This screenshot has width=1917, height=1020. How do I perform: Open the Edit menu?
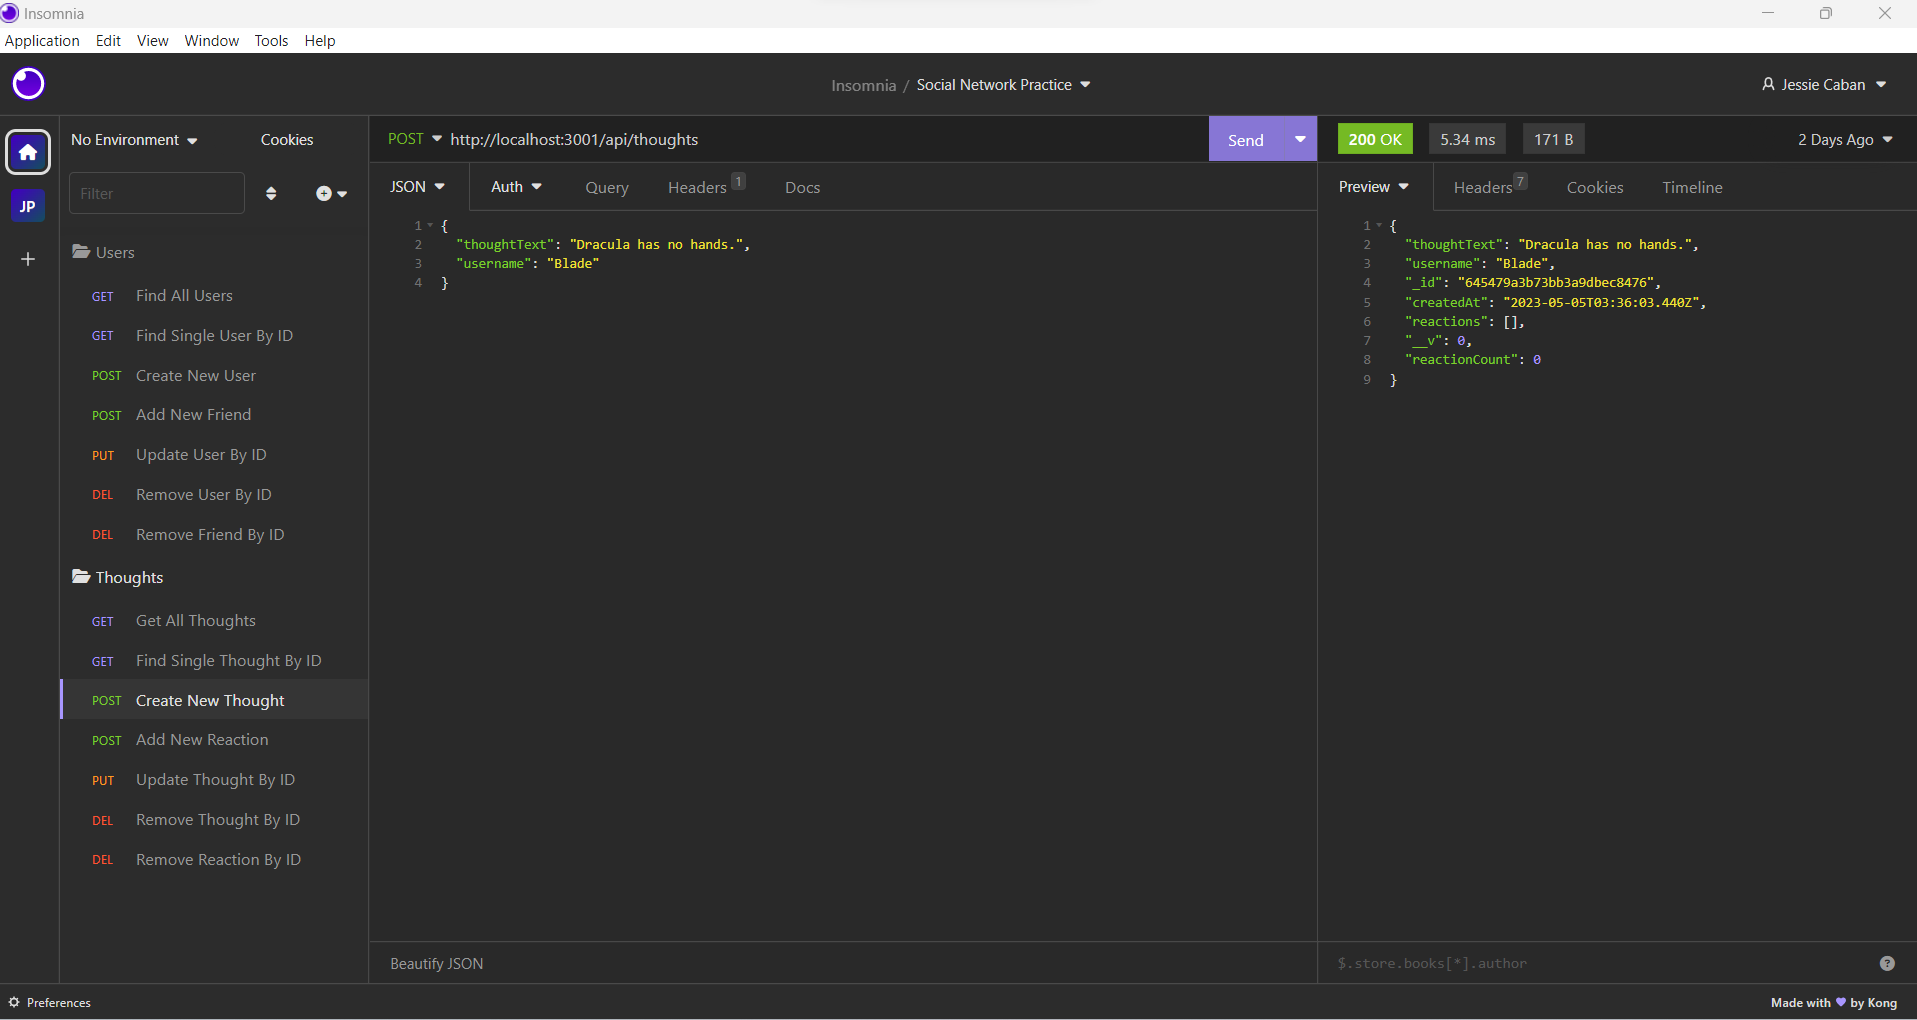(x=108, y=41)
